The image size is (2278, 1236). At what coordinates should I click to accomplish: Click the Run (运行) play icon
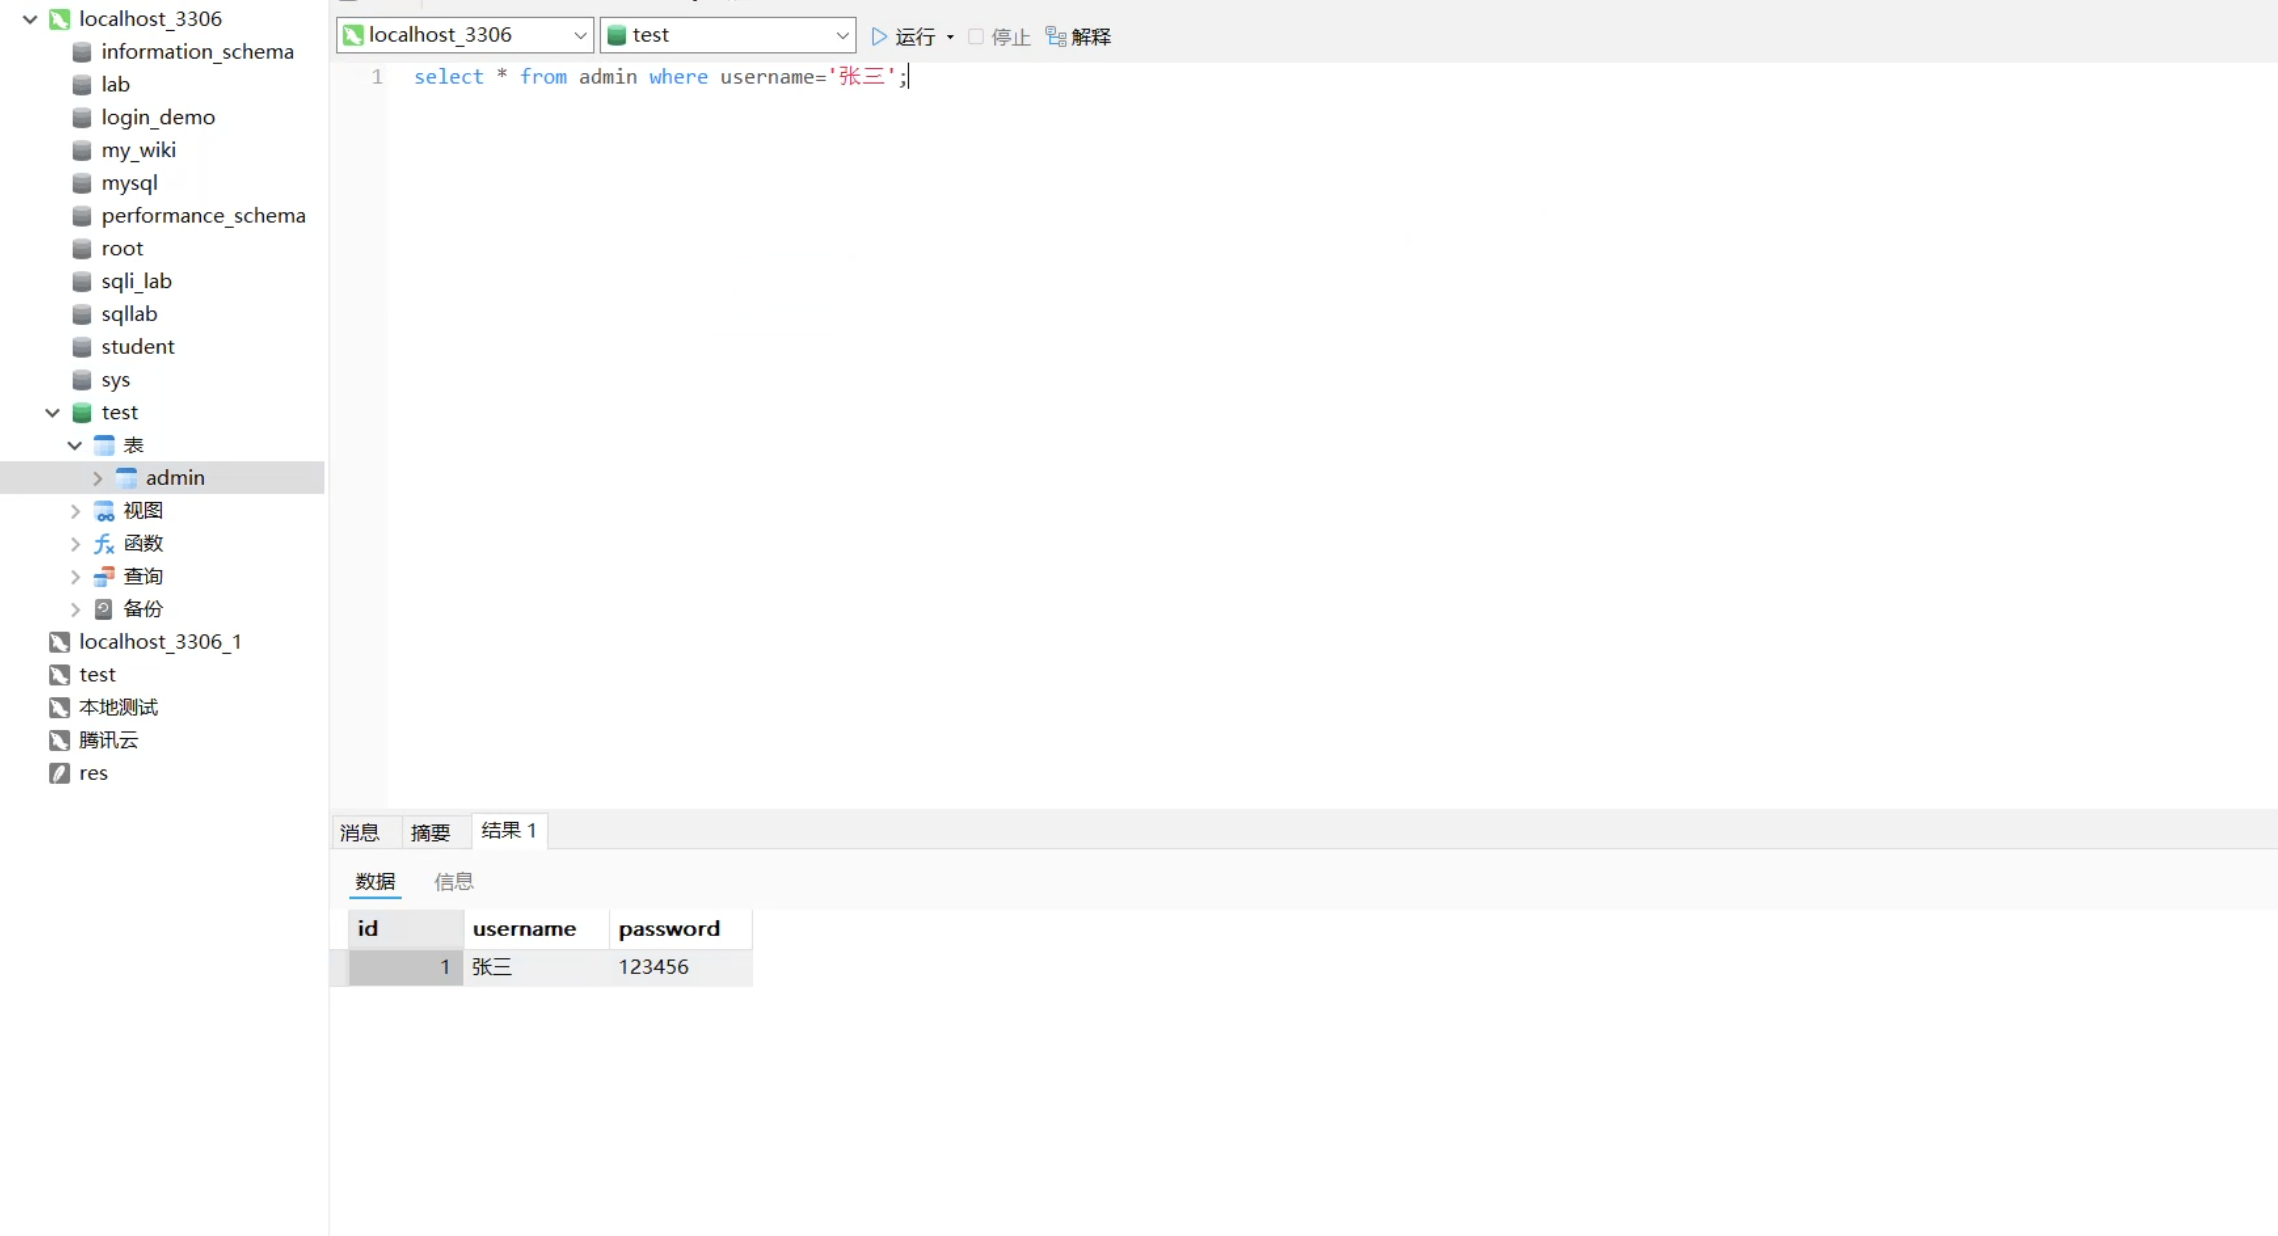(x=879, y=36)
